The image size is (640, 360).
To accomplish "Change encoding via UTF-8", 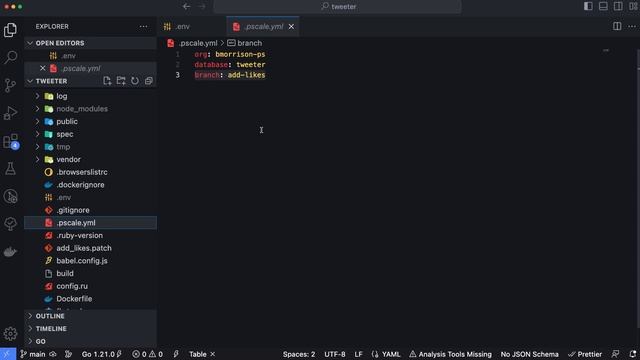I will [x=335, y=354].
